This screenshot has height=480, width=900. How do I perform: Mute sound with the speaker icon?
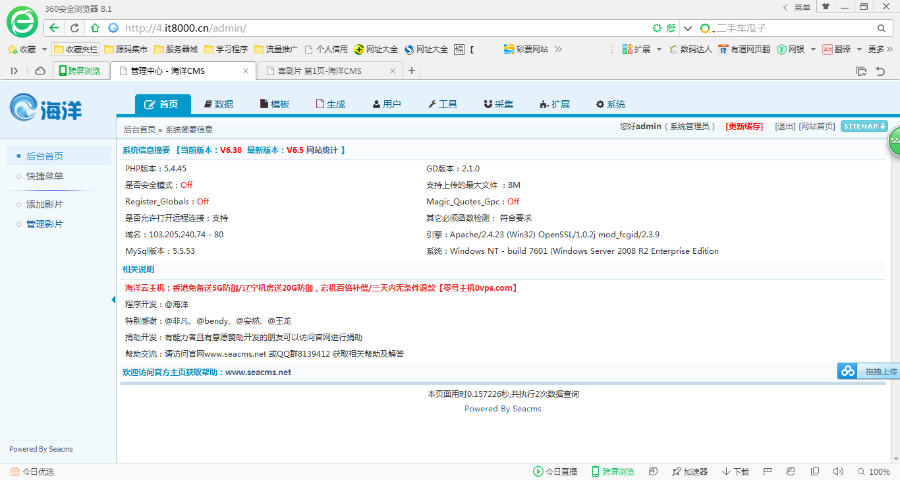pos(838,471)
